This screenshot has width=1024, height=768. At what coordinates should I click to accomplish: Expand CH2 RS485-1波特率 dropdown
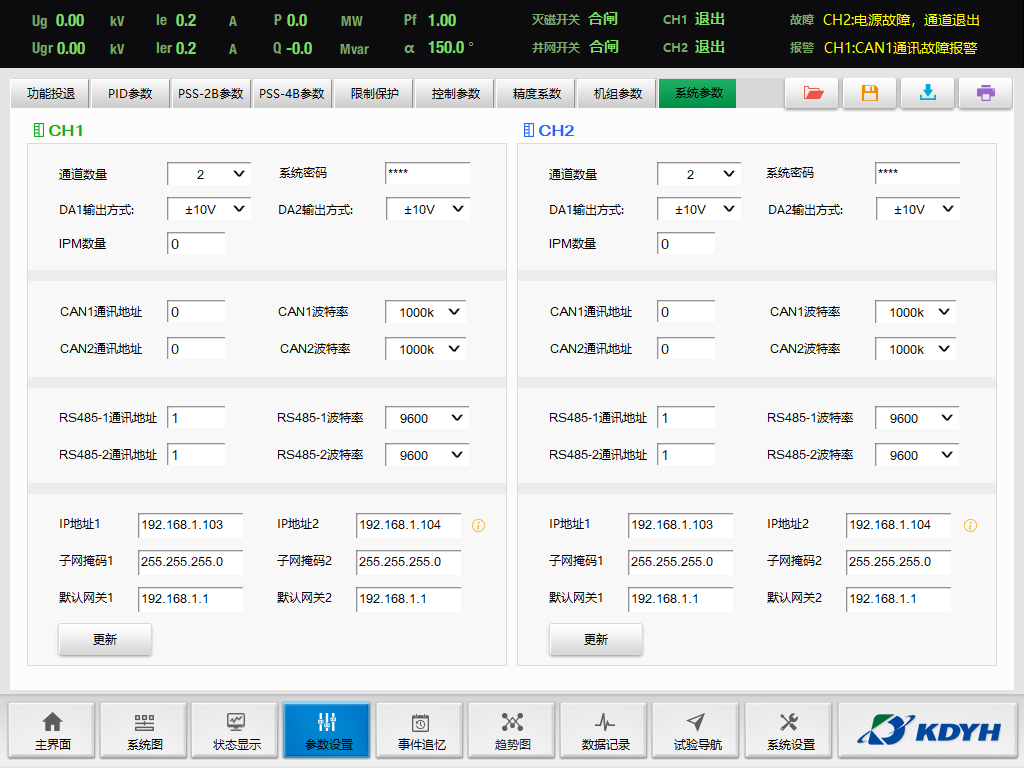(x=917, y=418)
